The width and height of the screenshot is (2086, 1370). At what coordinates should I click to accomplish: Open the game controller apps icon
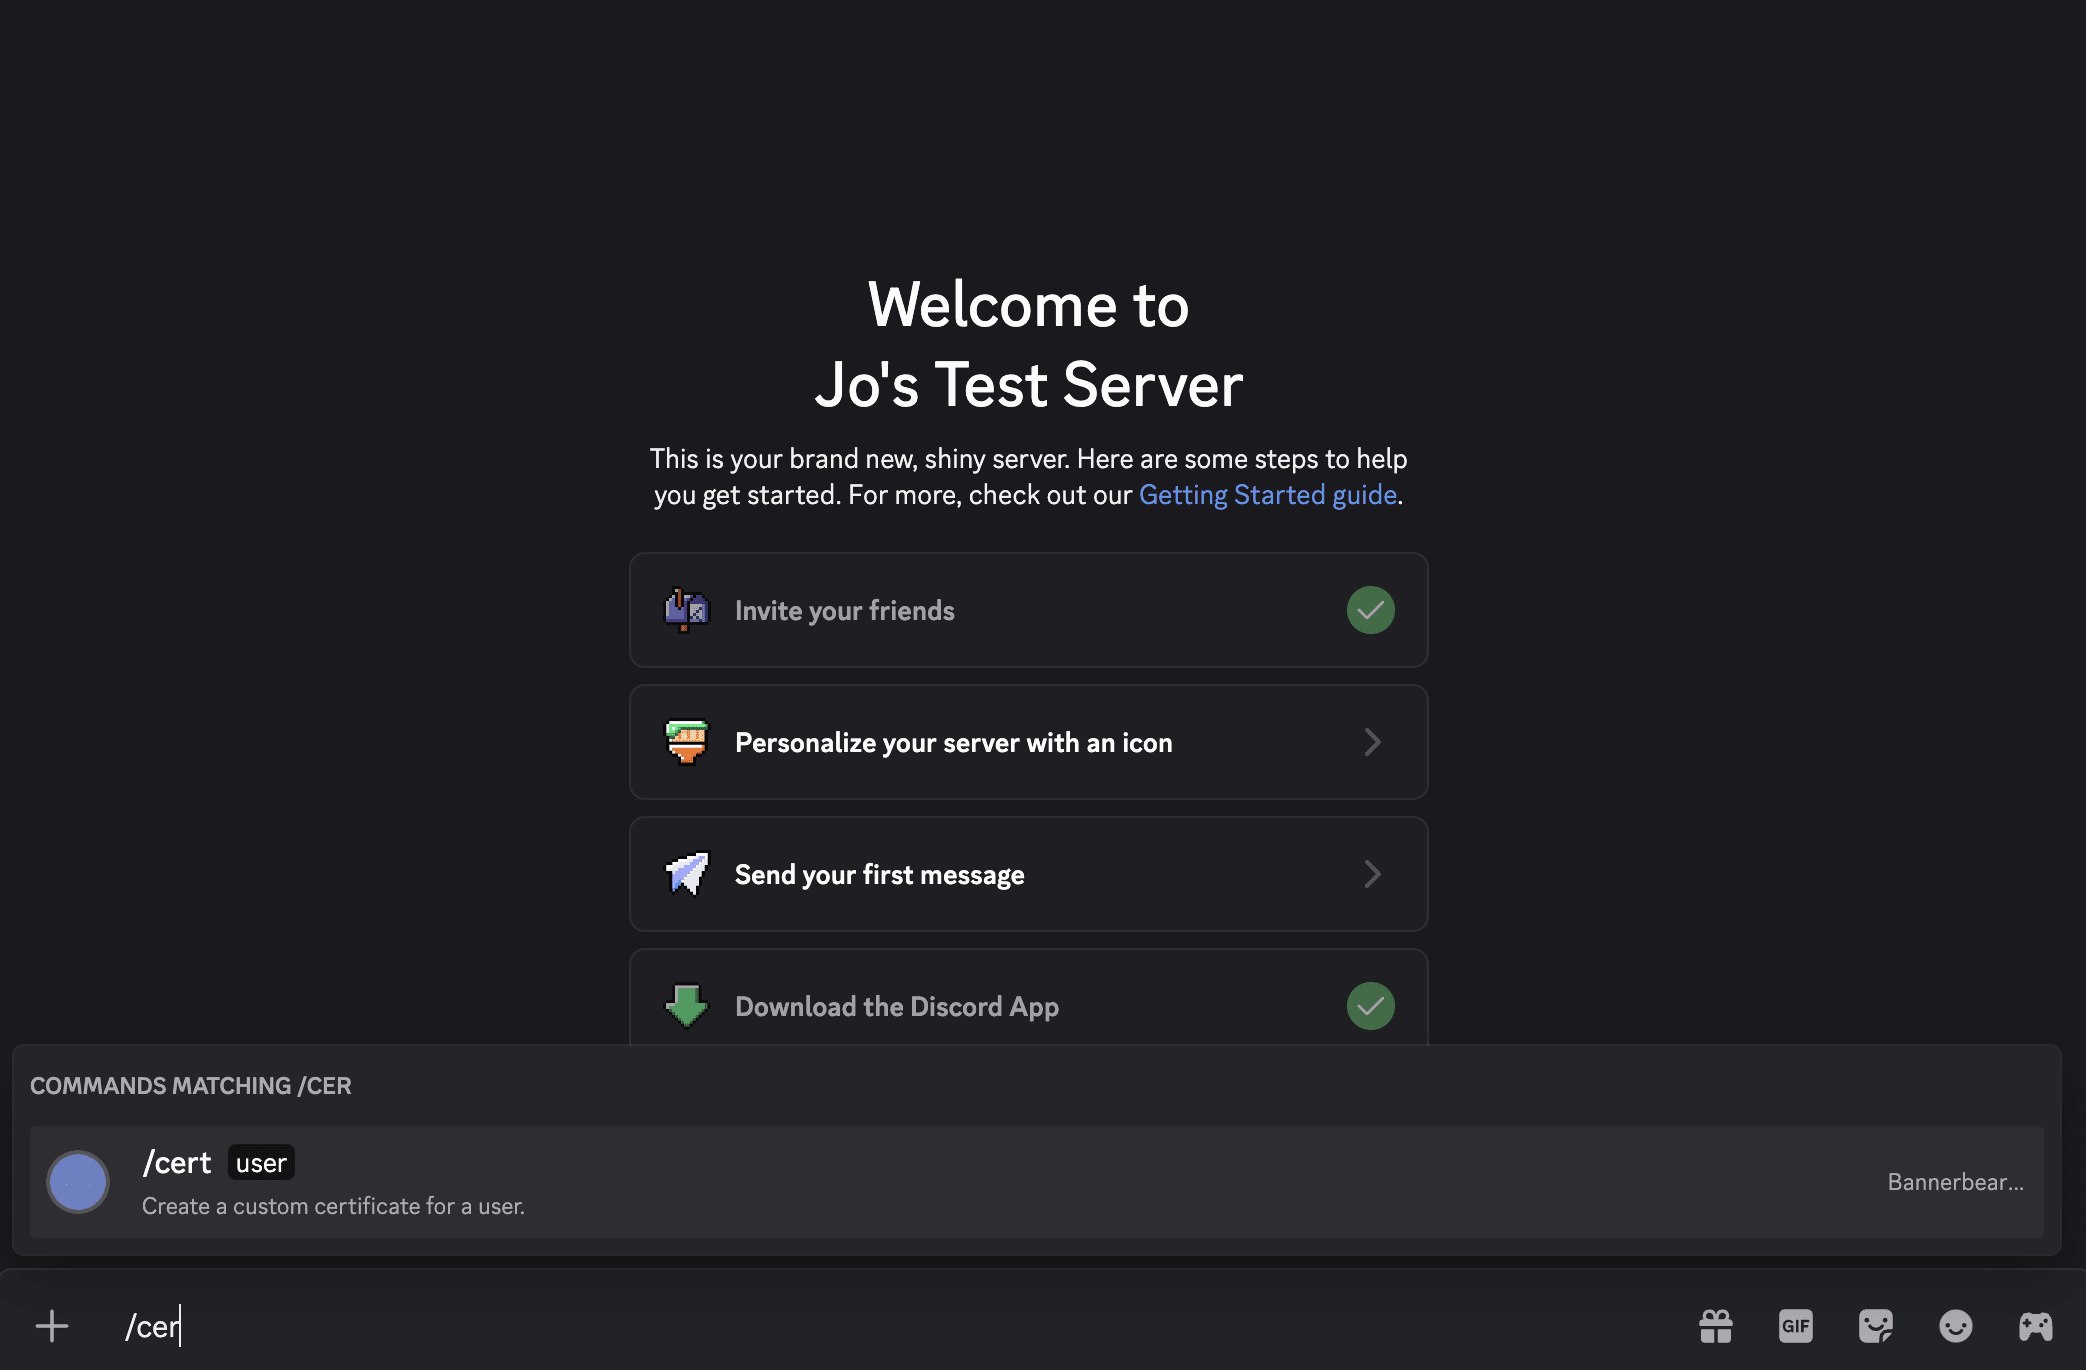click(x=2035, y=1326)
